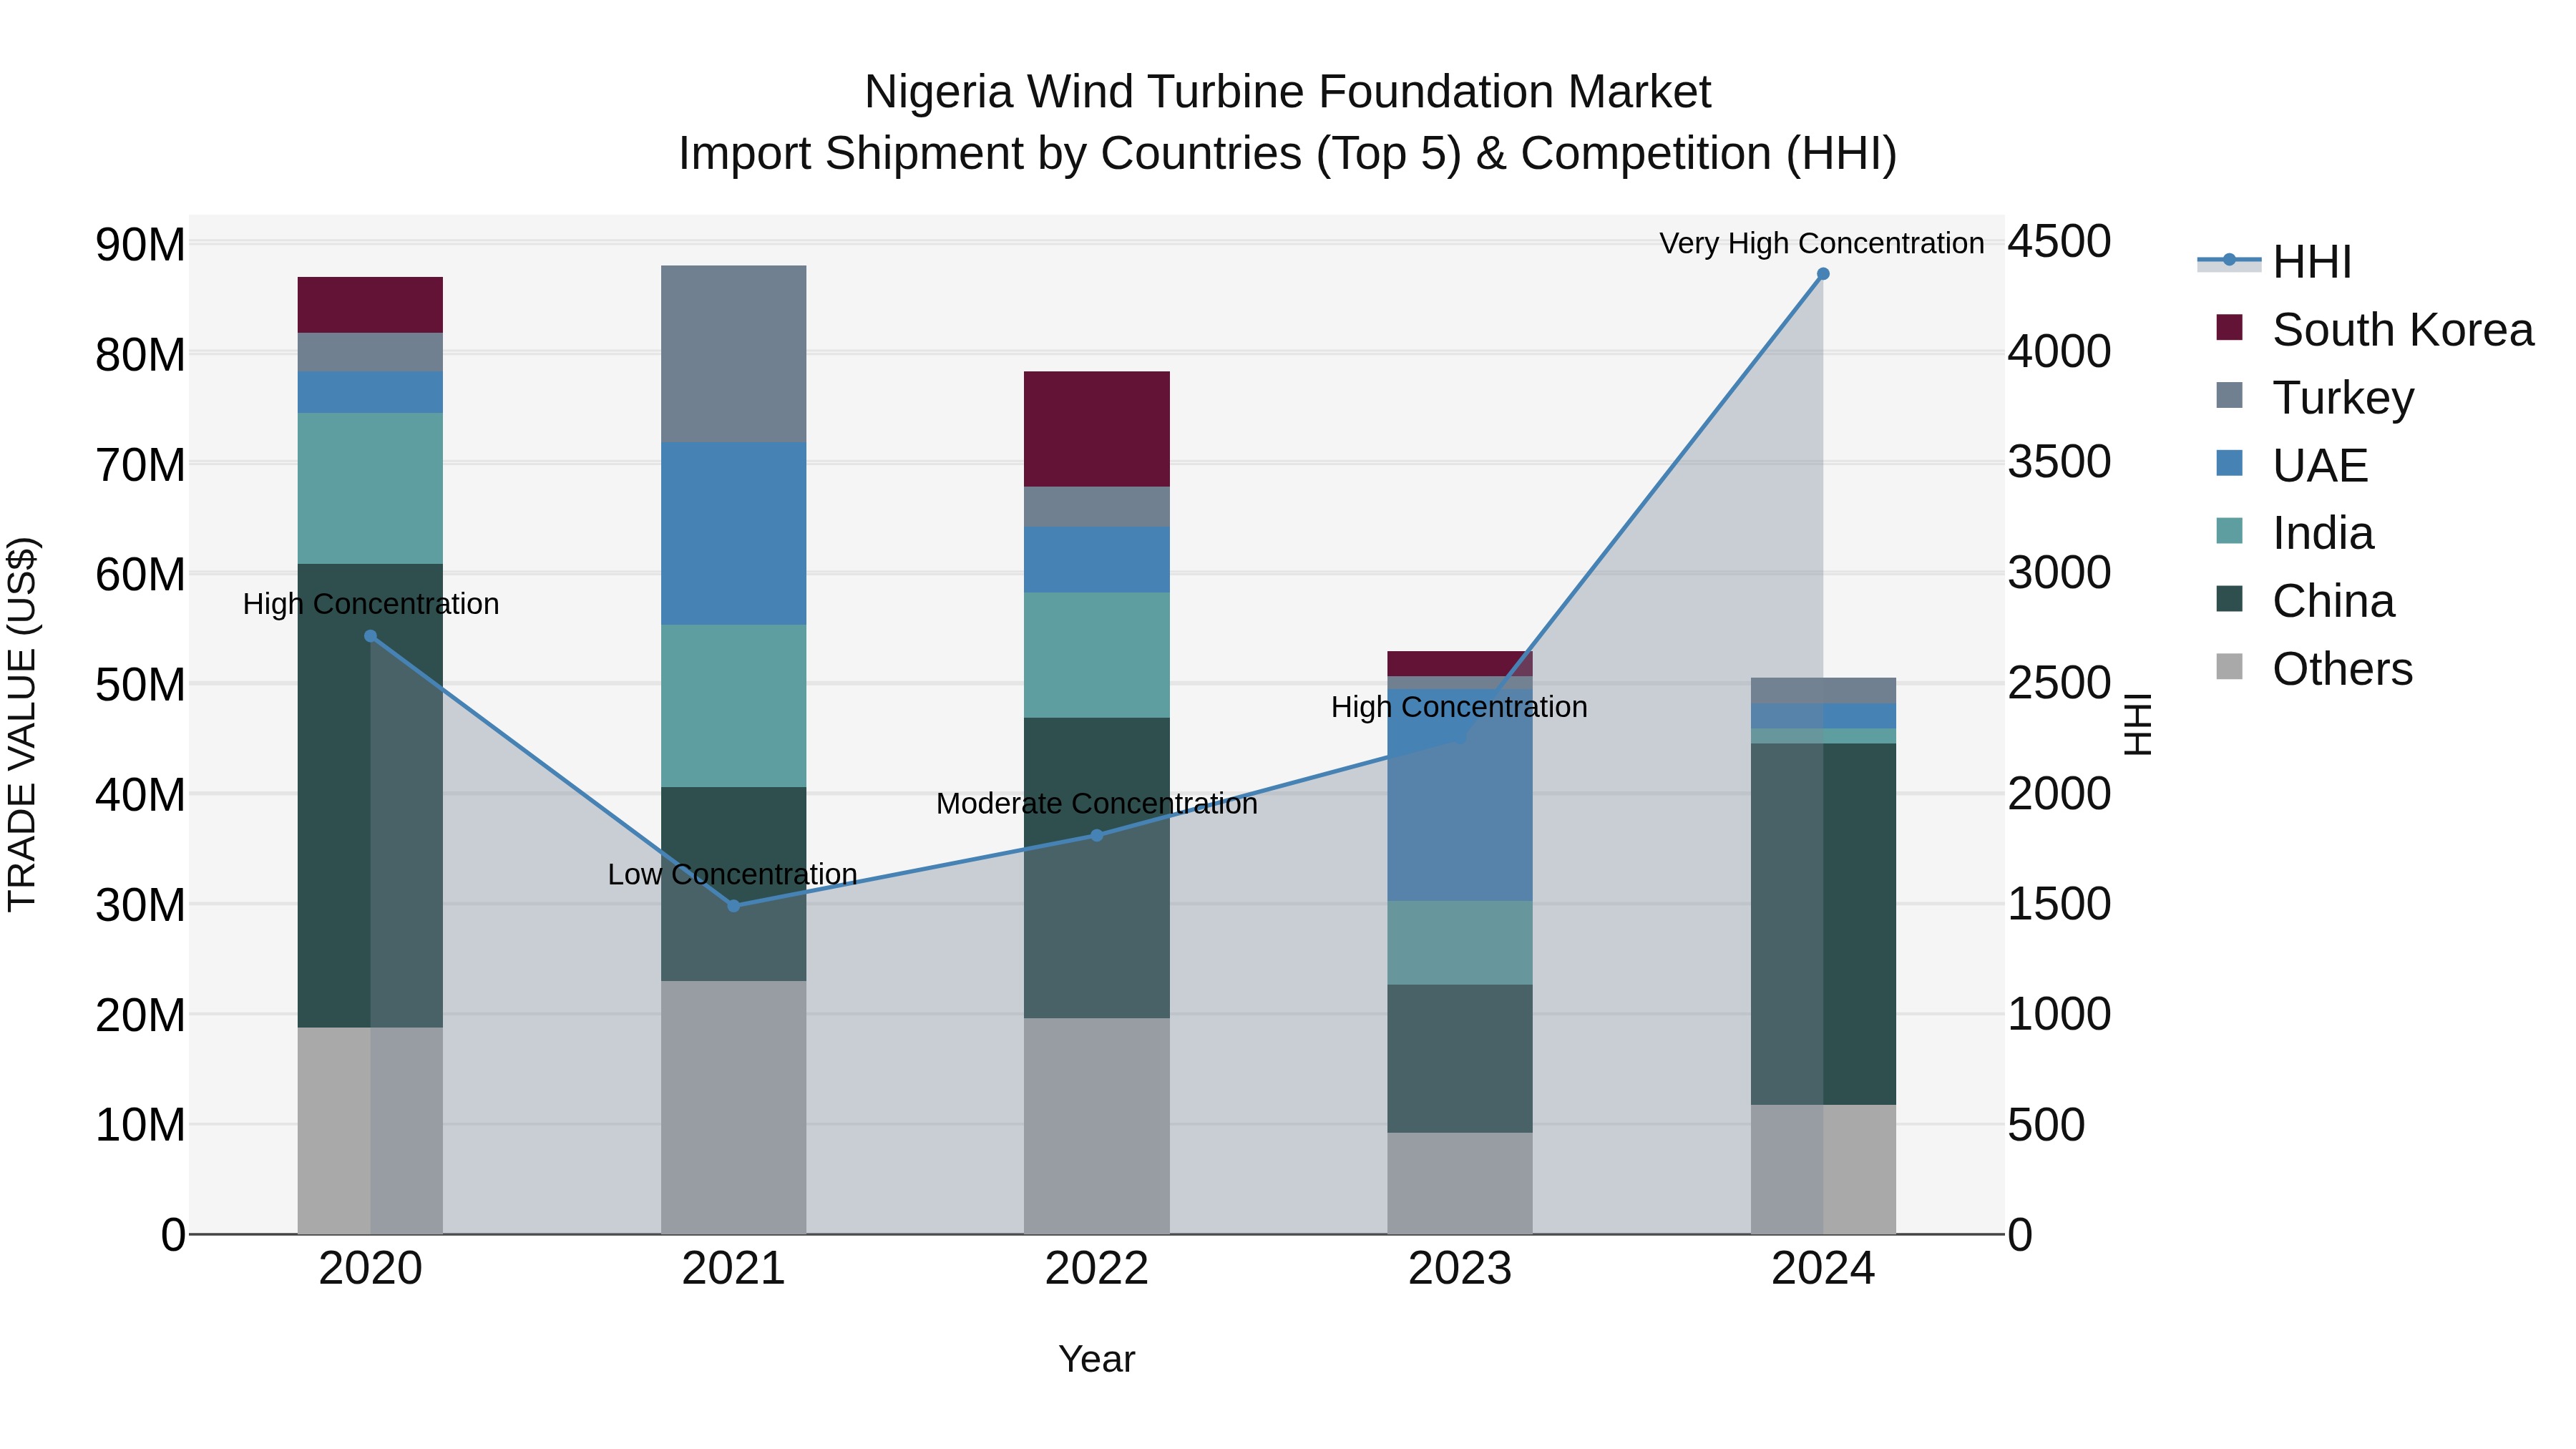Click the 2020 India bar segment
This screenshot has height=1449, width=2576.
[370, 488]
